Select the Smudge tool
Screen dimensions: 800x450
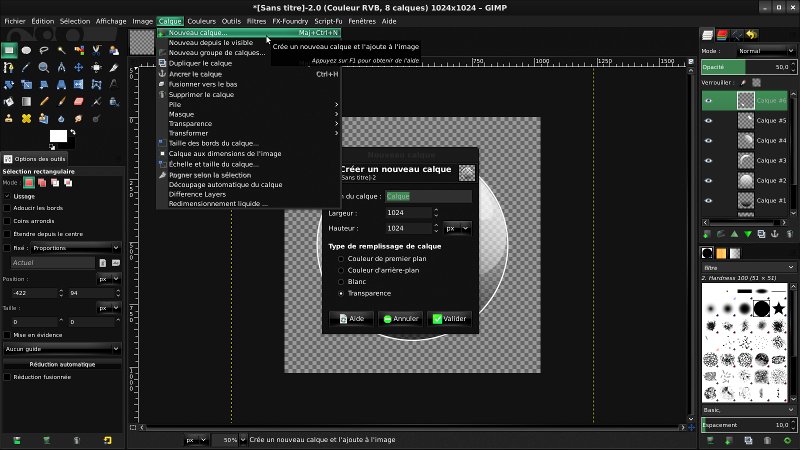[79, 118]
